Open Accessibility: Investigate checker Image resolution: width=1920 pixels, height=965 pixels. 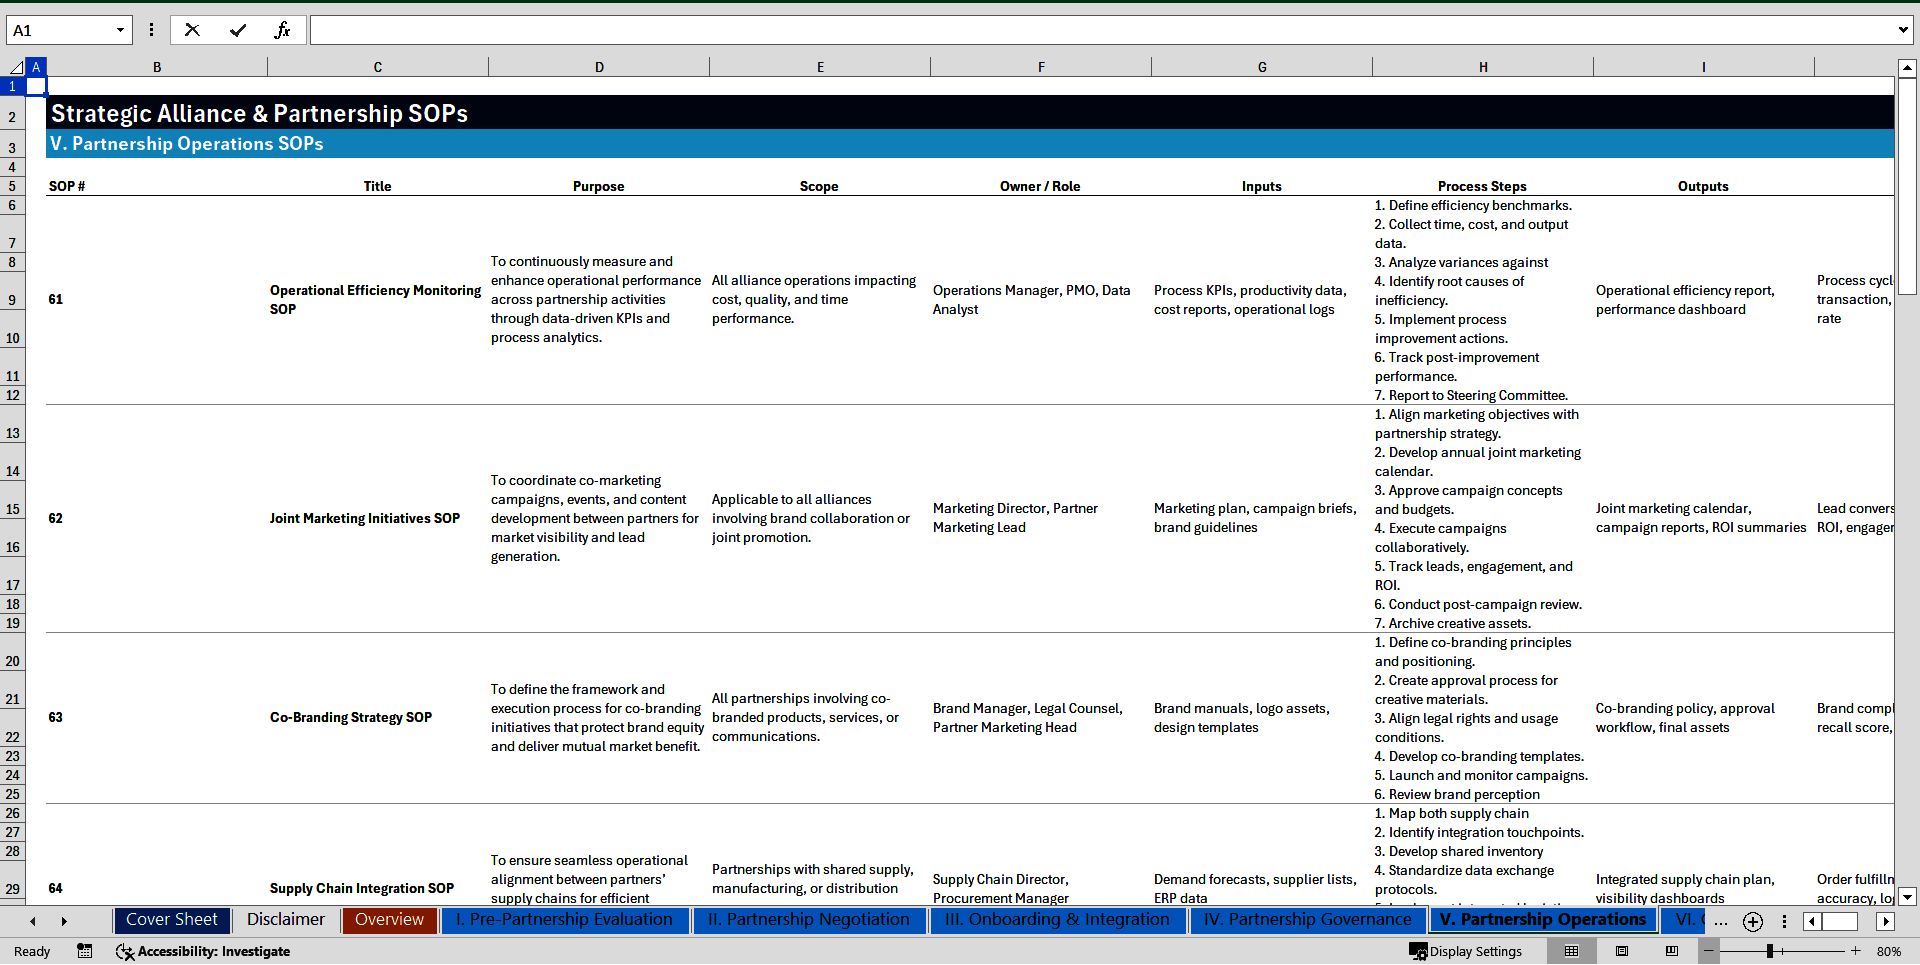[x=203, y=951]
